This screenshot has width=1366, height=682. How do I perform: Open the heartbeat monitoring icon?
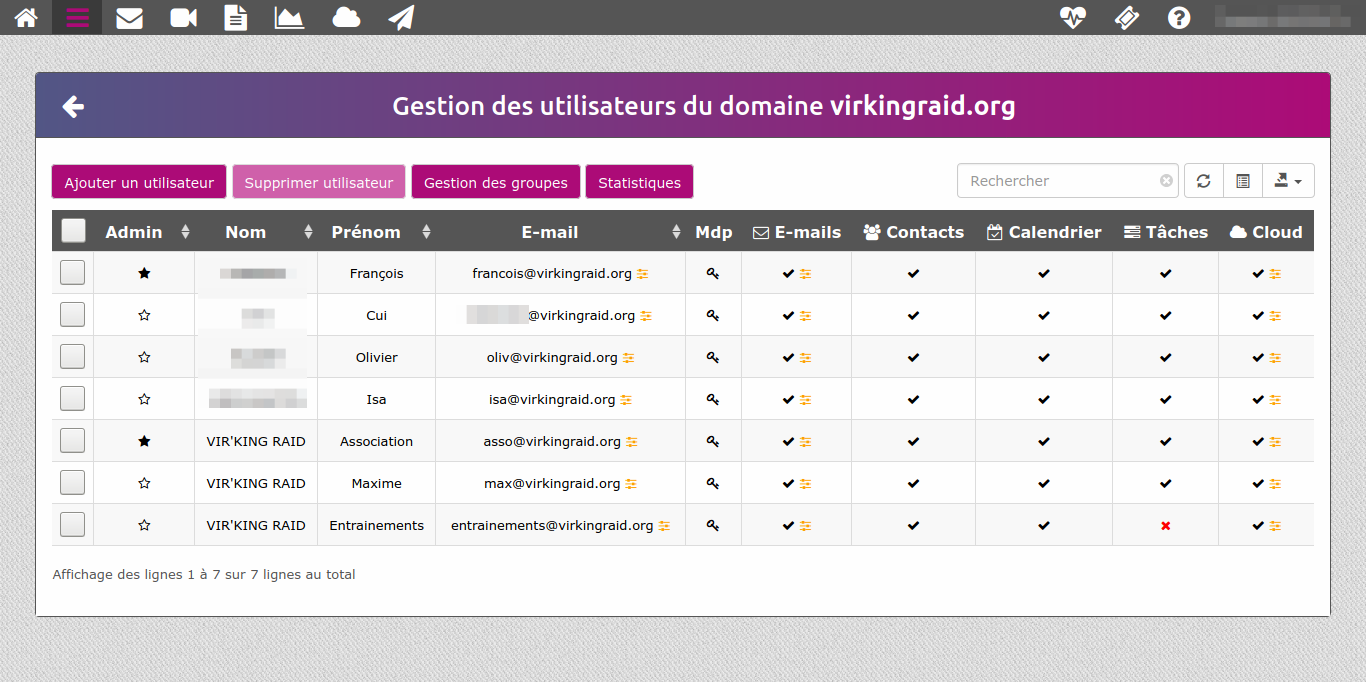(x=1073, y=17)
